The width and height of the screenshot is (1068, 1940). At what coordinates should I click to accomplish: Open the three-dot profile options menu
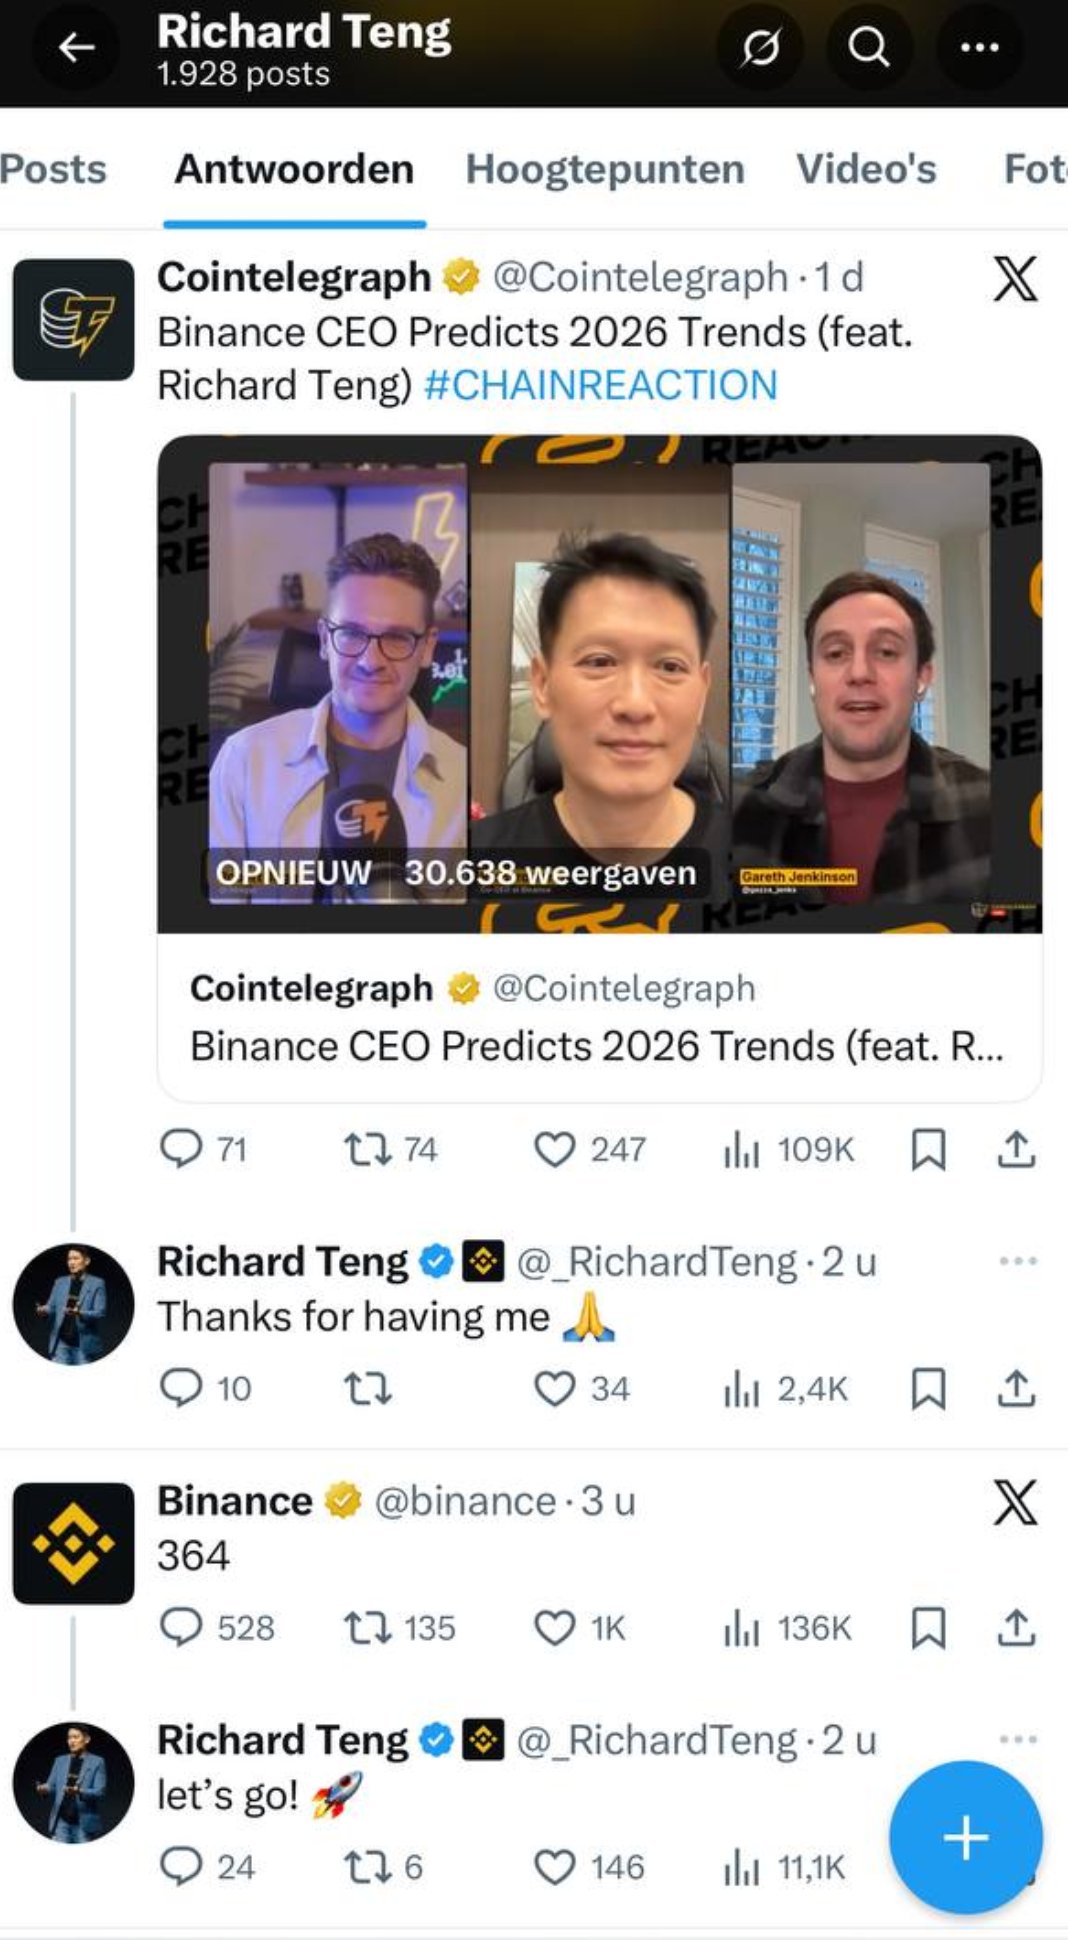(x=978, y=47)
